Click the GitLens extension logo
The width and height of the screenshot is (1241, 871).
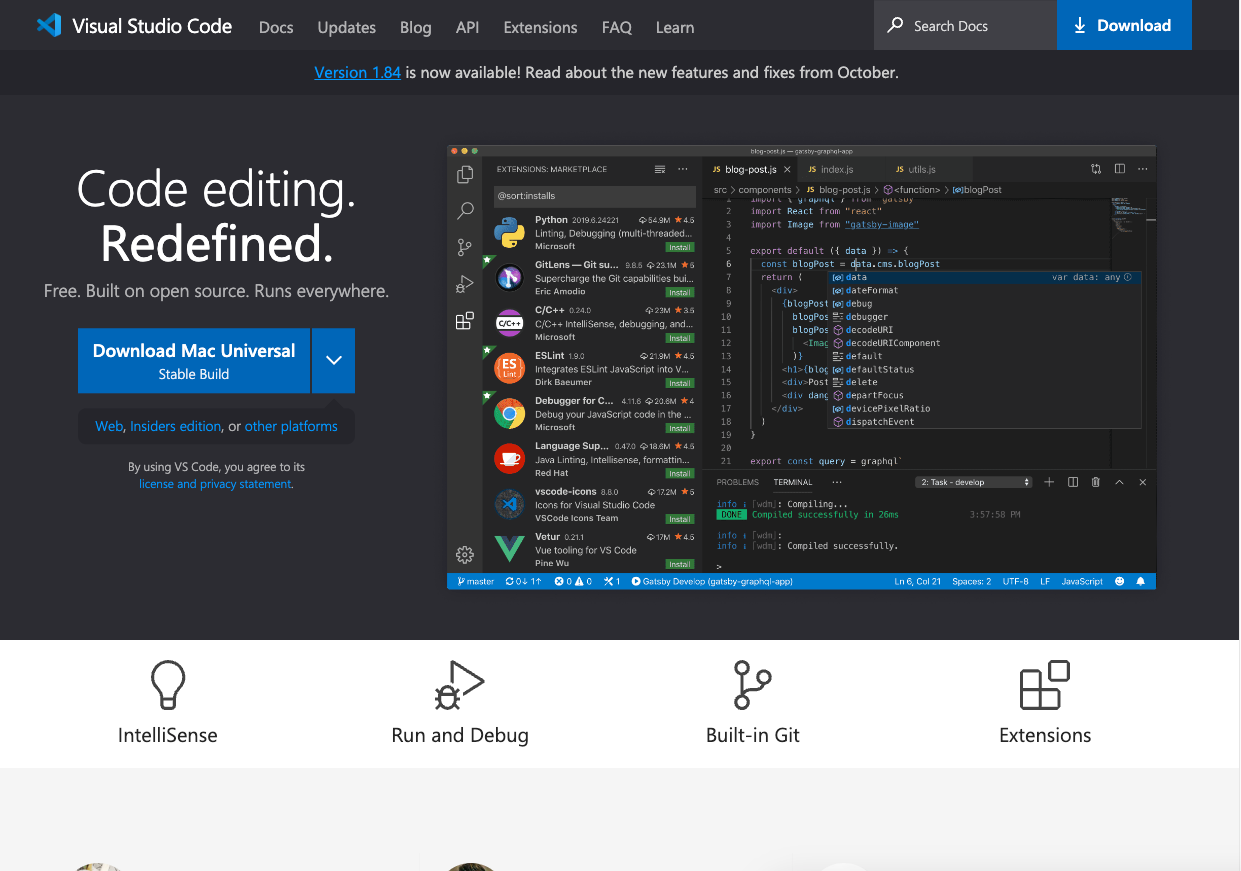pyautogui.click(x=510, y=277)
